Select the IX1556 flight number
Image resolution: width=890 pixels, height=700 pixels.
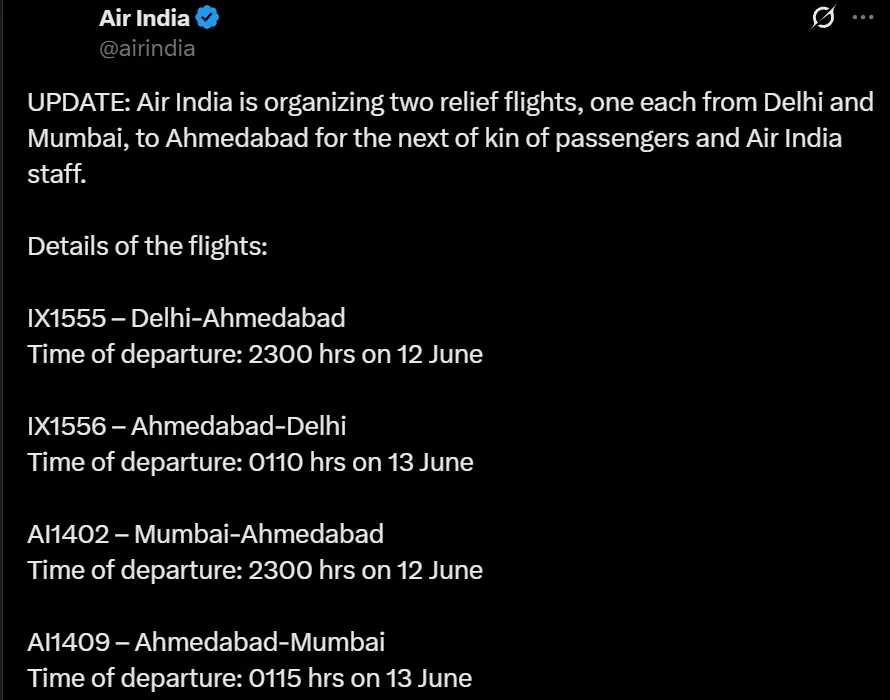click(66, 426)
